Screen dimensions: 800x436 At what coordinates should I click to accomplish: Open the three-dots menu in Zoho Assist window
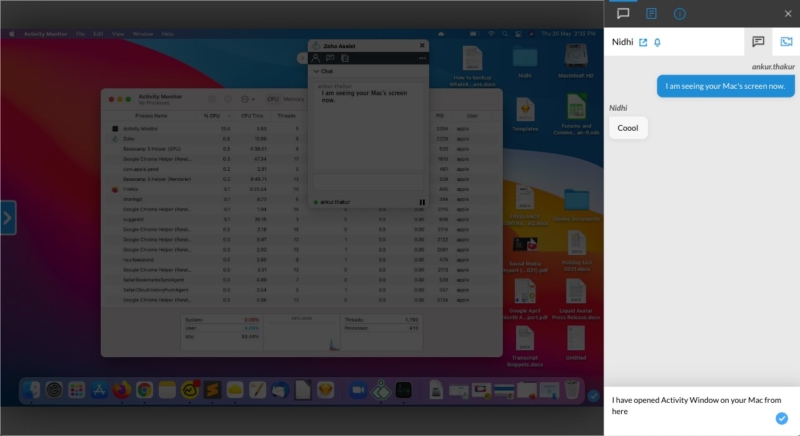point(422,58)
